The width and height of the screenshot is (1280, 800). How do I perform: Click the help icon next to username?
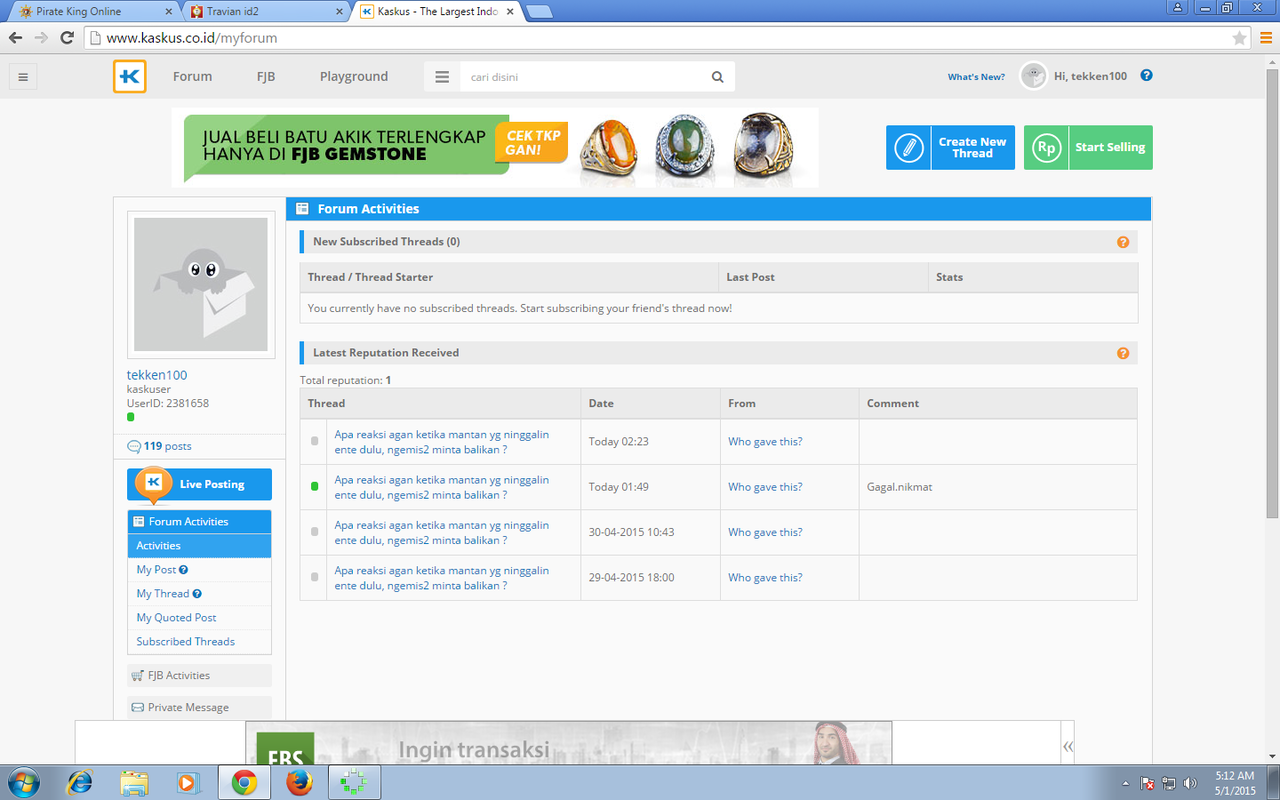click(x=1146, y=75)
